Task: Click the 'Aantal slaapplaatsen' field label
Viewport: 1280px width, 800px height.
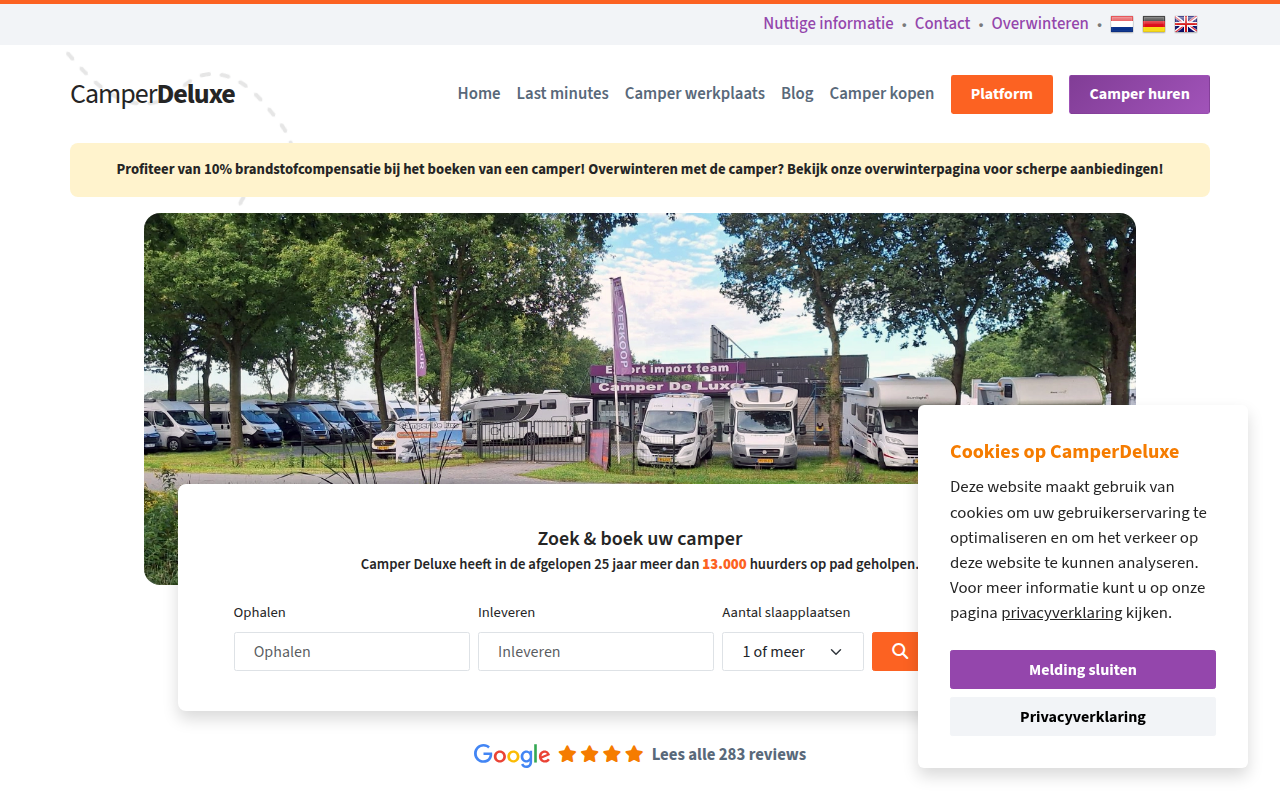Action: click(786, 612)
